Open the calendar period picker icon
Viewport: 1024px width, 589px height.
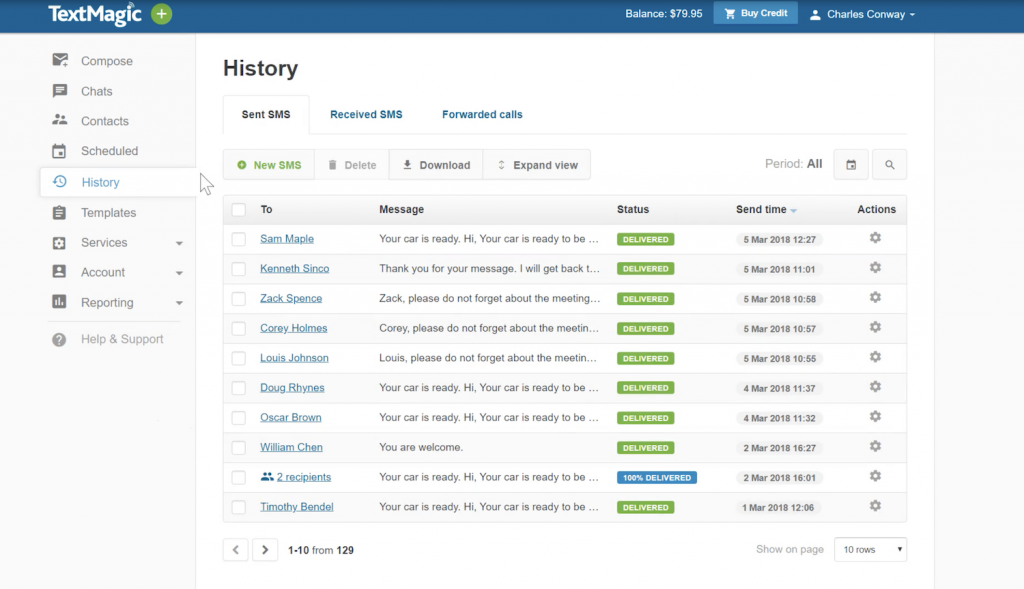(850, 165)
